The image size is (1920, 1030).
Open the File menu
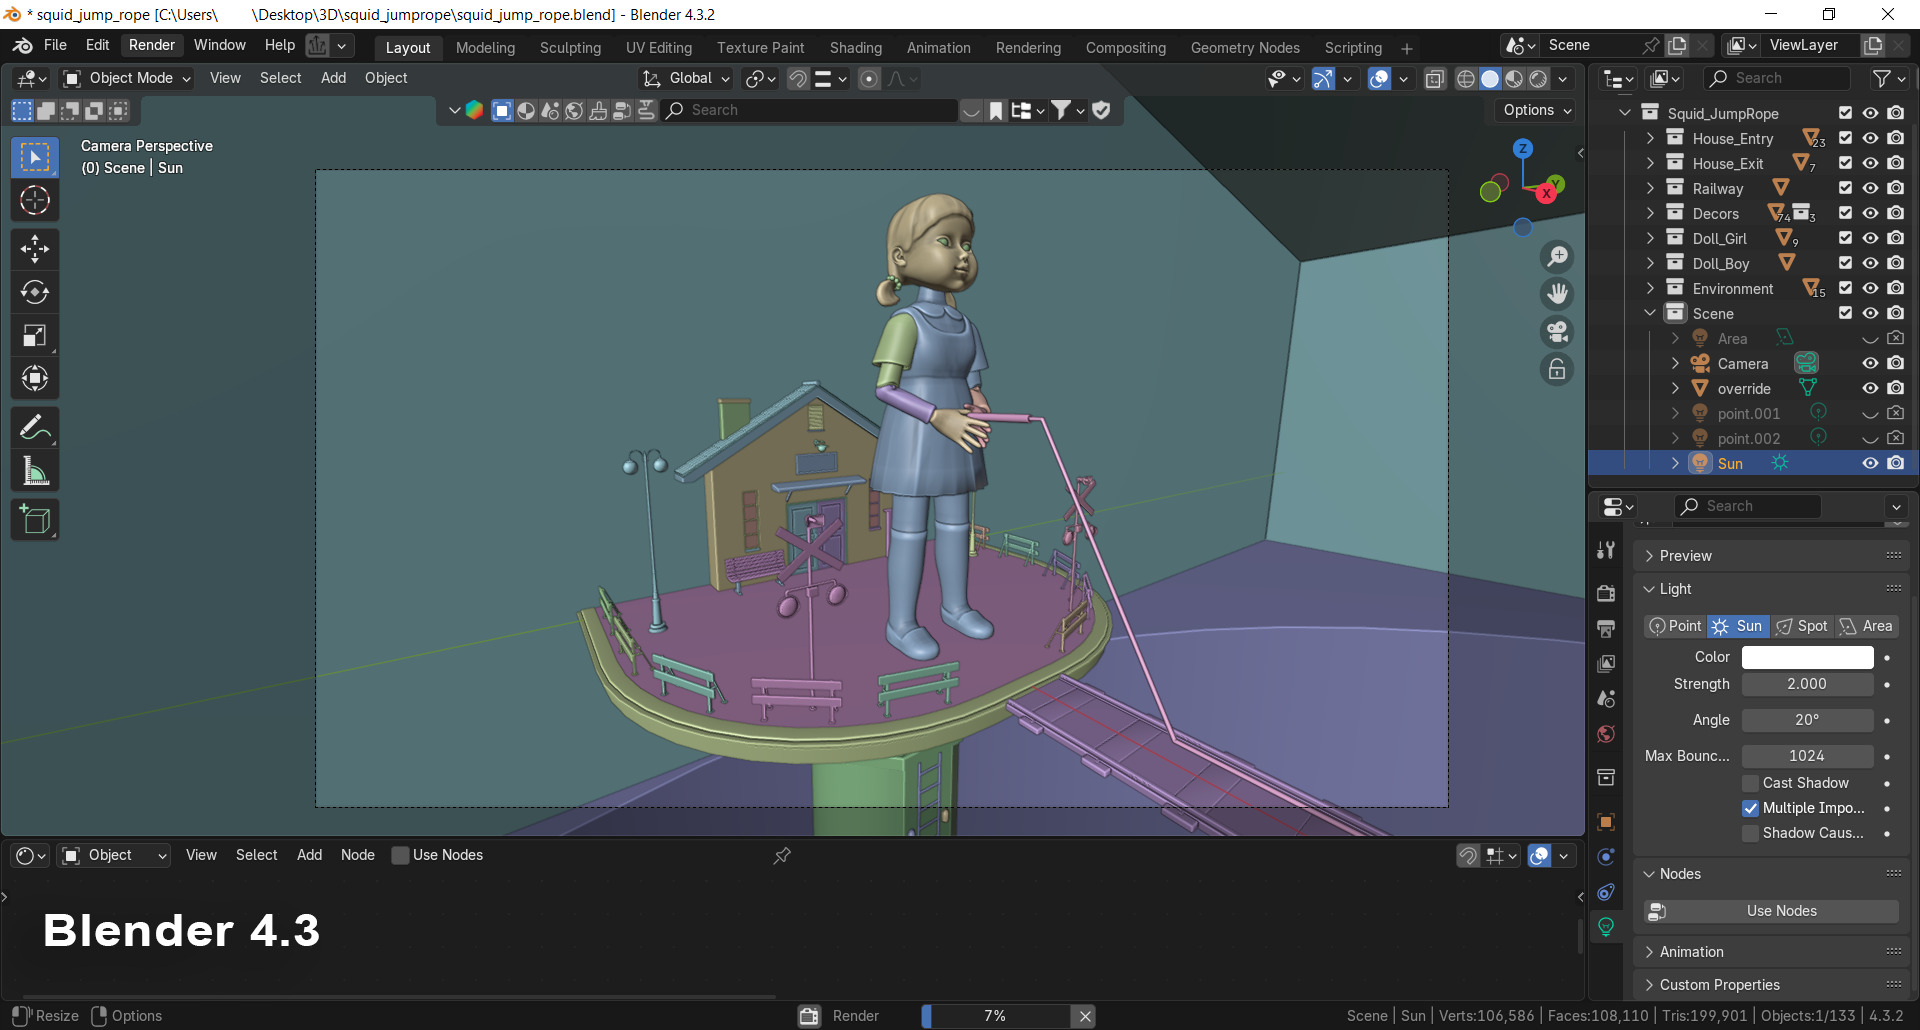[x=55, y=45]
